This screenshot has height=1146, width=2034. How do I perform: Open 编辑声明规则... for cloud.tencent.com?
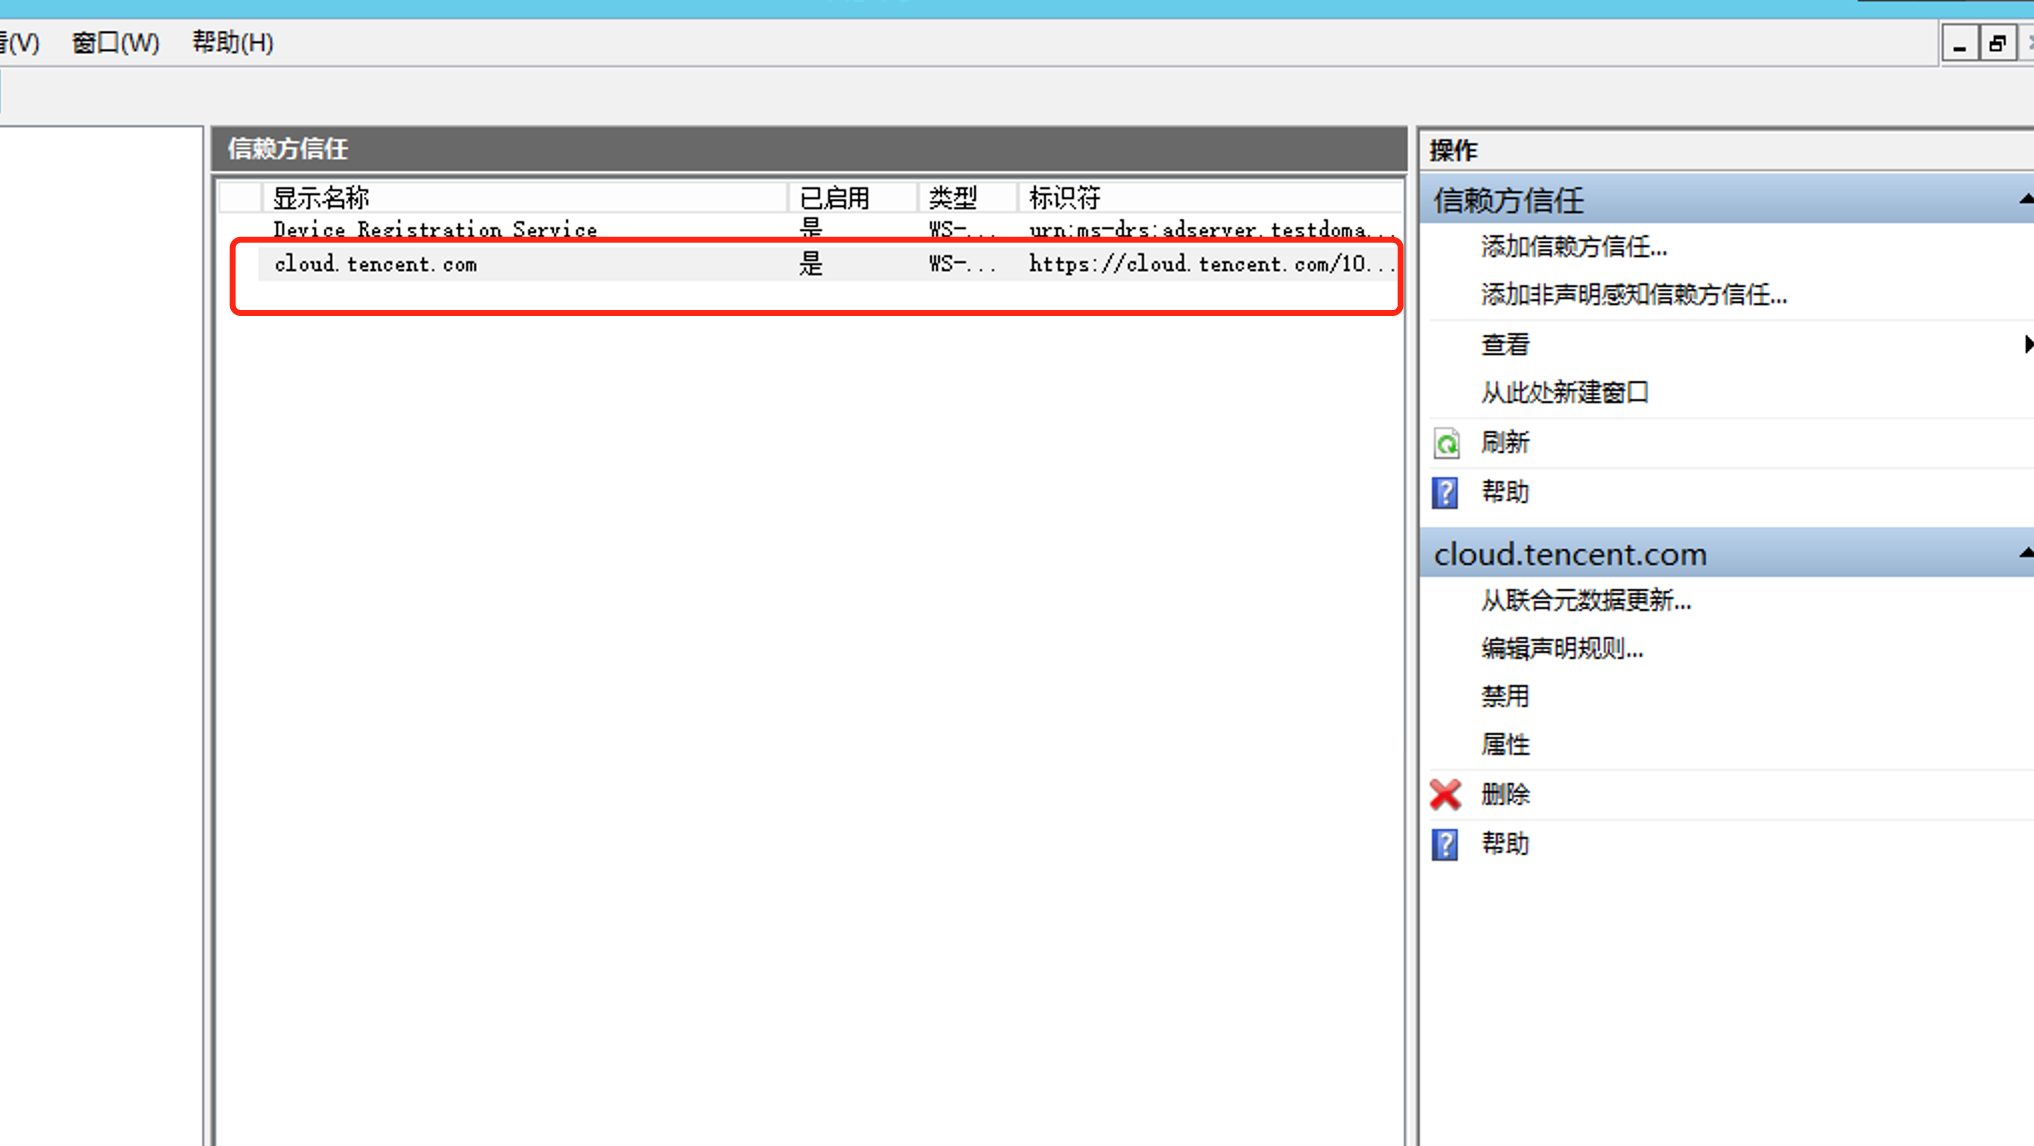click(1561, 649)
